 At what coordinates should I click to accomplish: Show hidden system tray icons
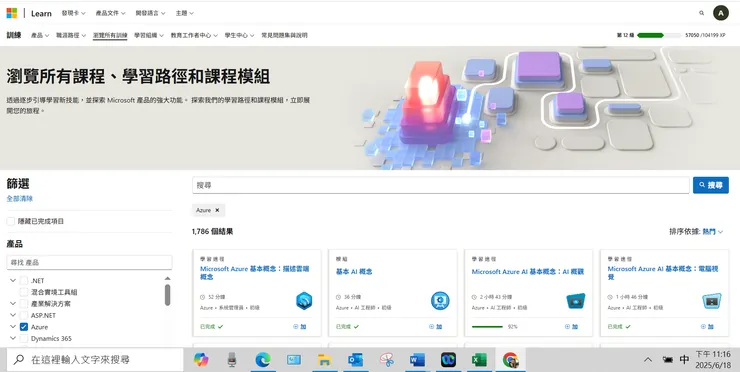pos(648,360)
